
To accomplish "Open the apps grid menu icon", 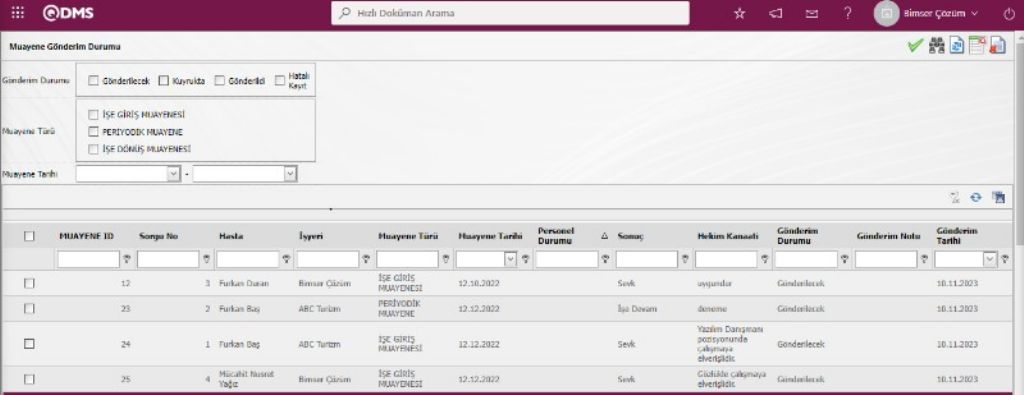I will (x=18, y=12).
